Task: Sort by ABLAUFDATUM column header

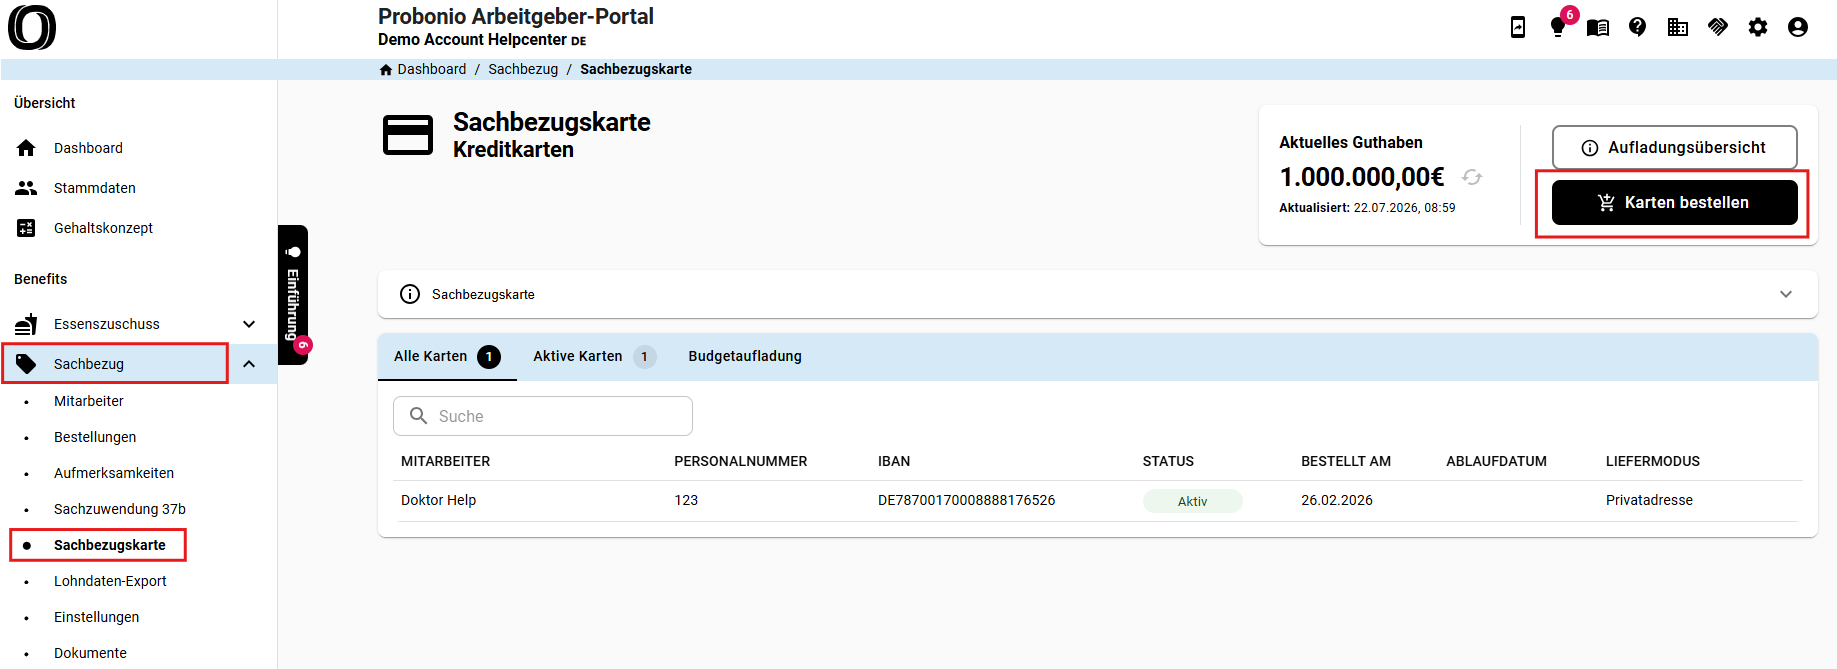Action: 1496,461
